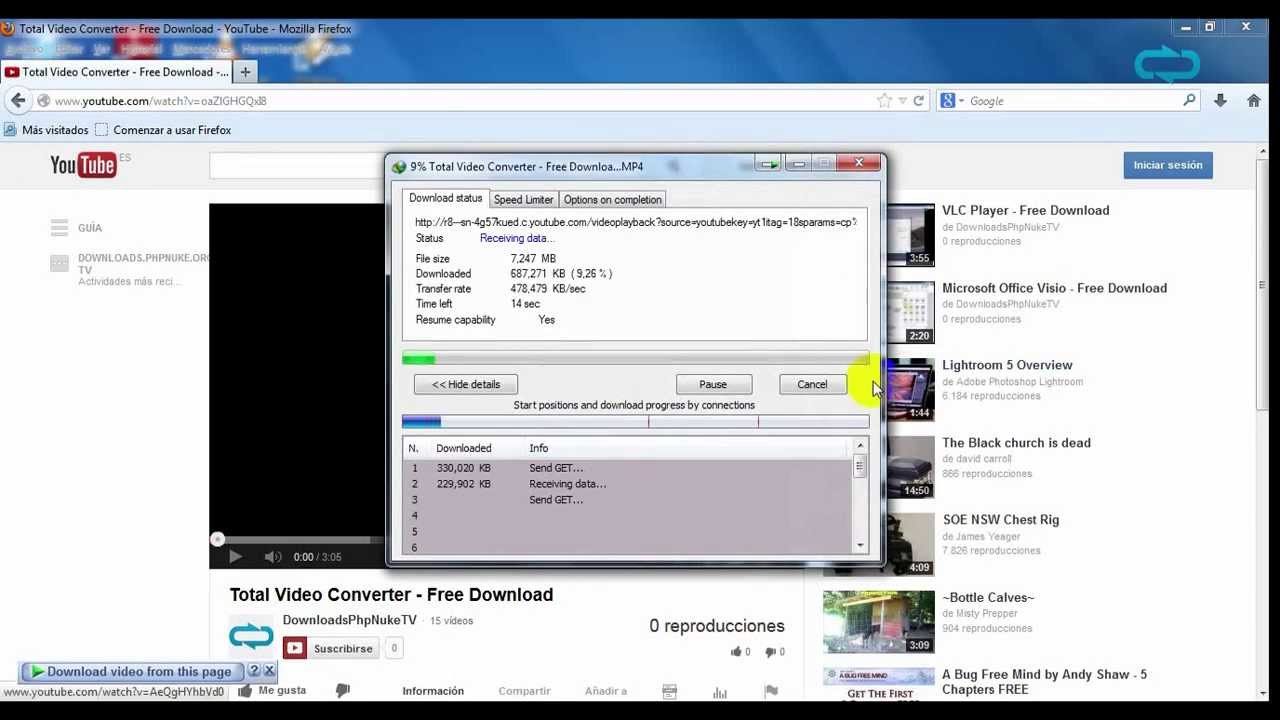Image resolution: width=1280 pixels, height=720 pixels.
Task: Subscribe with the Suscribirse button
Action: 332,649
